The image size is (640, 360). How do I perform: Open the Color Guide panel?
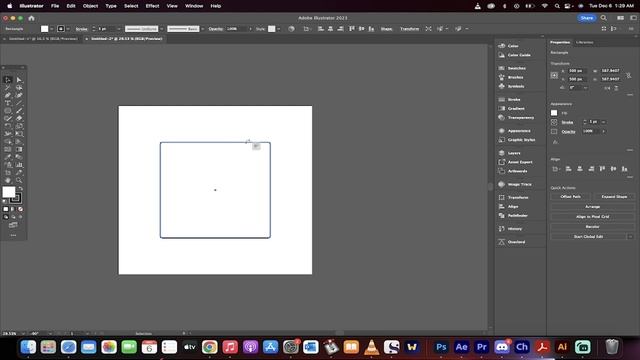519,55
